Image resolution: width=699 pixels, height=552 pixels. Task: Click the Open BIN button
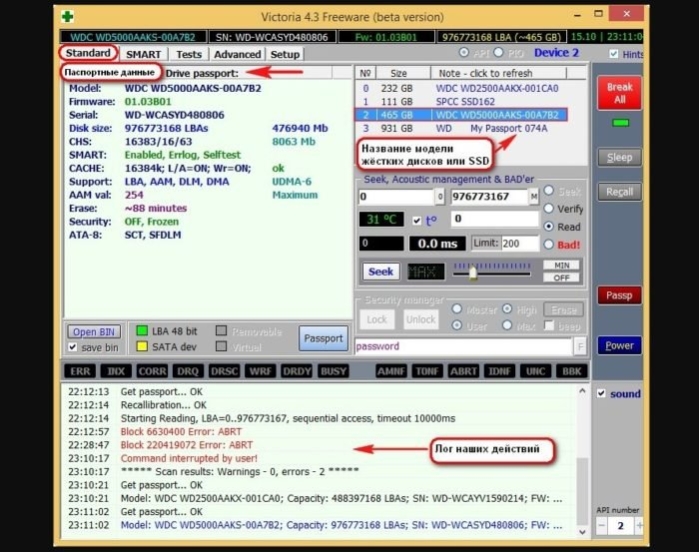click(94, 332)
